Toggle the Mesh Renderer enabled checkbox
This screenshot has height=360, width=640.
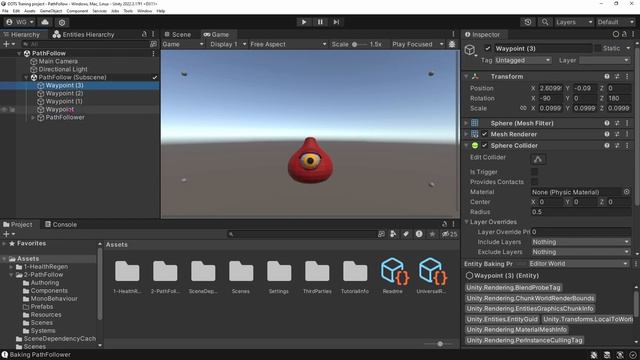click(484, 134)
